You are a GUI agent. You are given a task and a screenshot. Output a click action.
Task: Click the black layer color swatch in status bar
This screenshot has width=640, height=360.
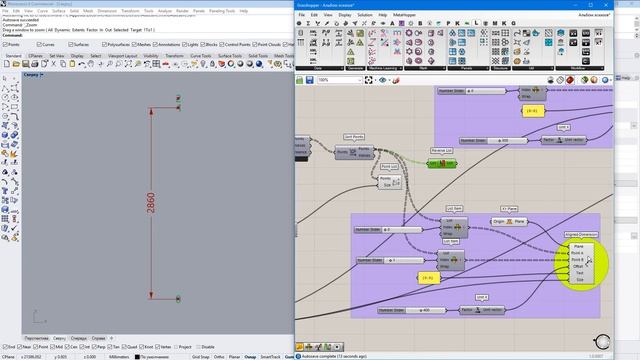138,357
